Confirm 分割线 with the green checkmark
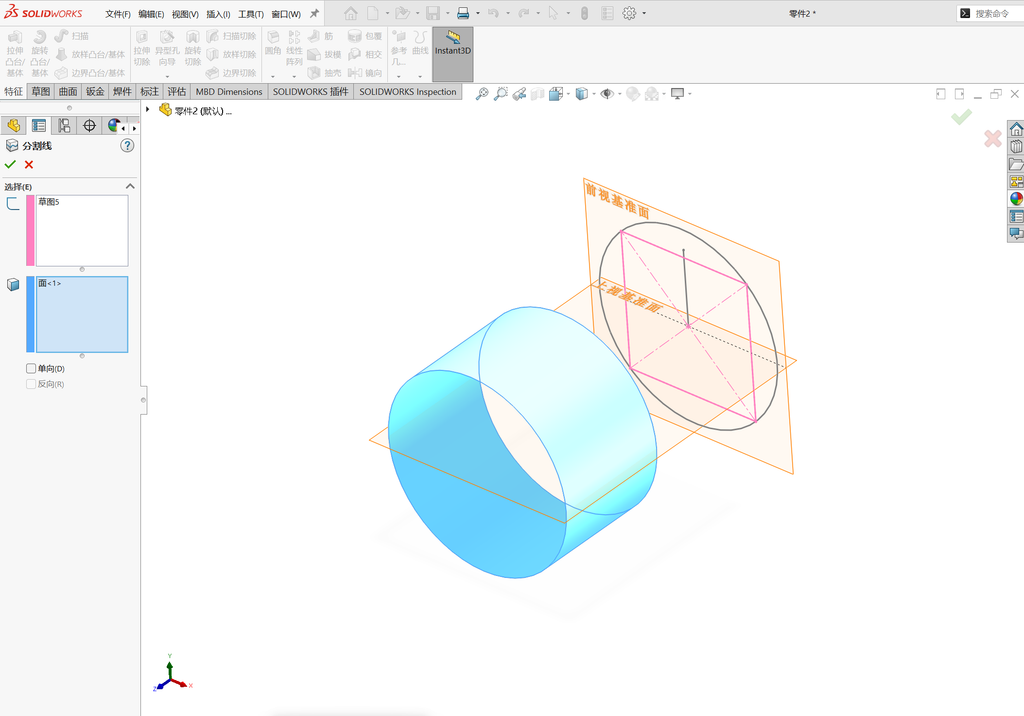The image size is (1024, 716). pos(10,165)
